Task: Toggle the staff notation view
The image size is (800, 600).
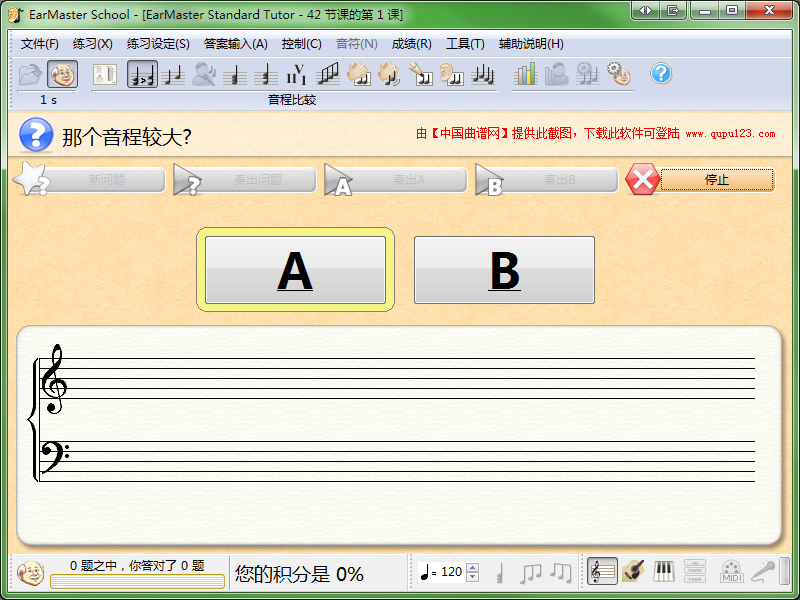Action: point(602,571)
